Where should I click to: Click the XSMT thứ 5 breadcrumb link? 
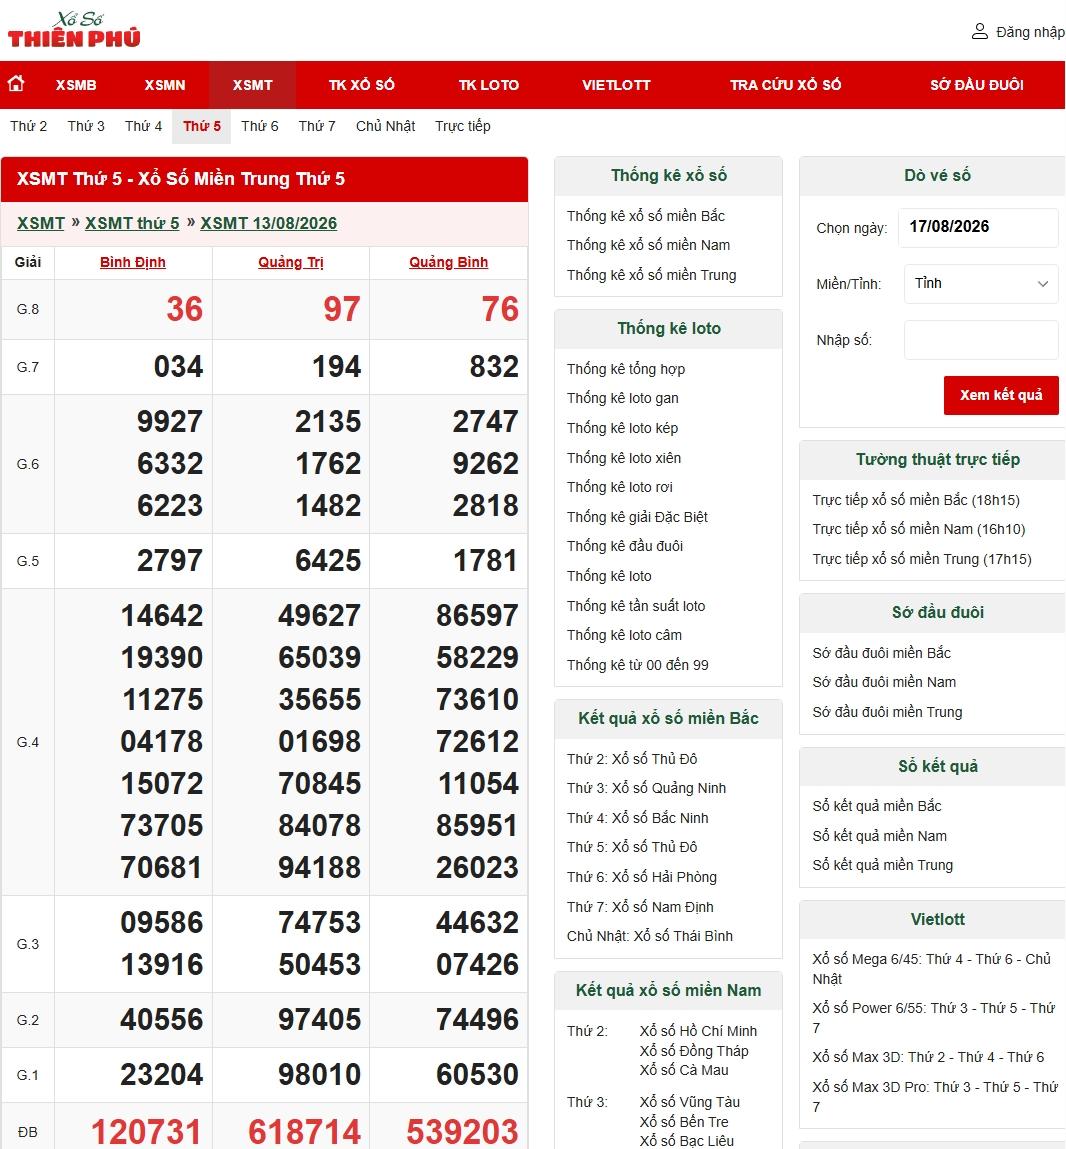[132, 223]
